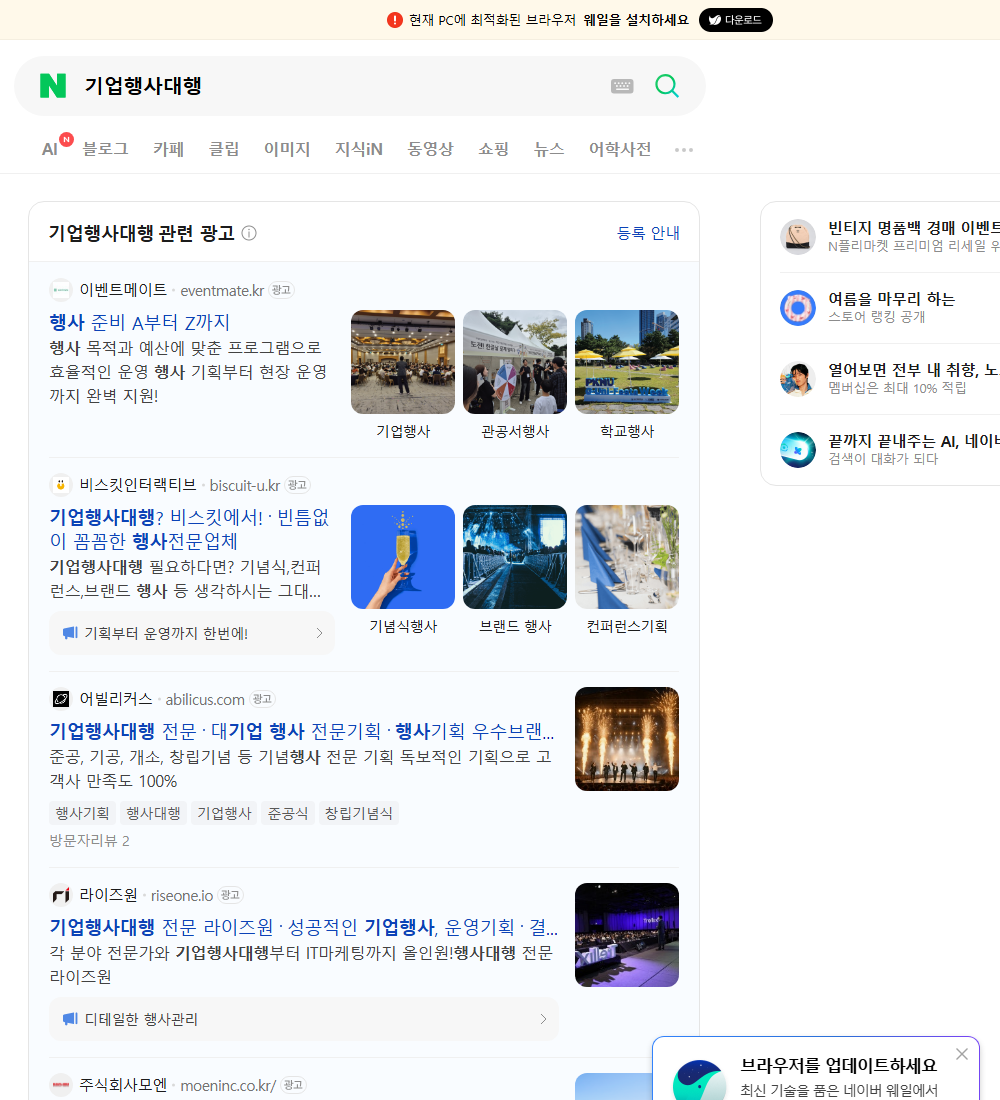1000x1100 pixels.
Task: Switch to the 쇼핑 tab
Action: (x=493, y=149)
